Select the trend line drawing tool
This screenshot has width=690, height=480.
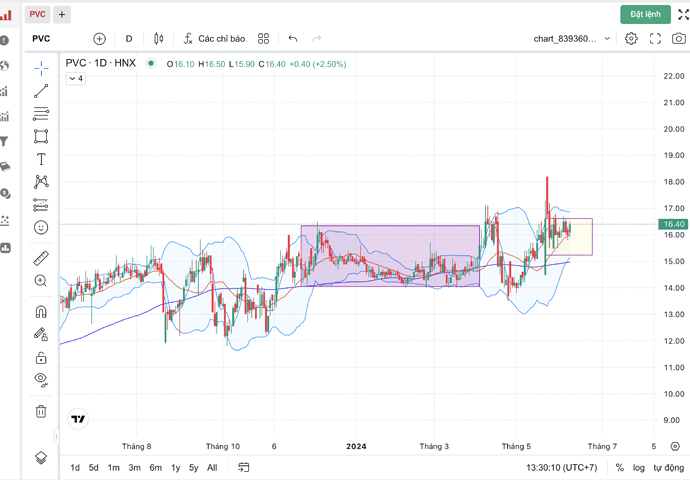(x=41, y=91)
